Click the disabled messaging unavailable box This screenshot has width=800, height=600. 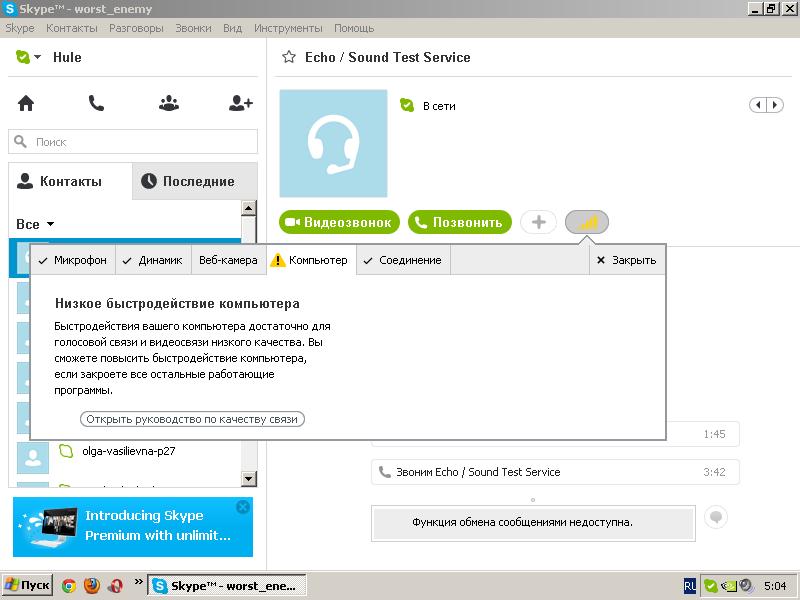click(x=533, y=522)
